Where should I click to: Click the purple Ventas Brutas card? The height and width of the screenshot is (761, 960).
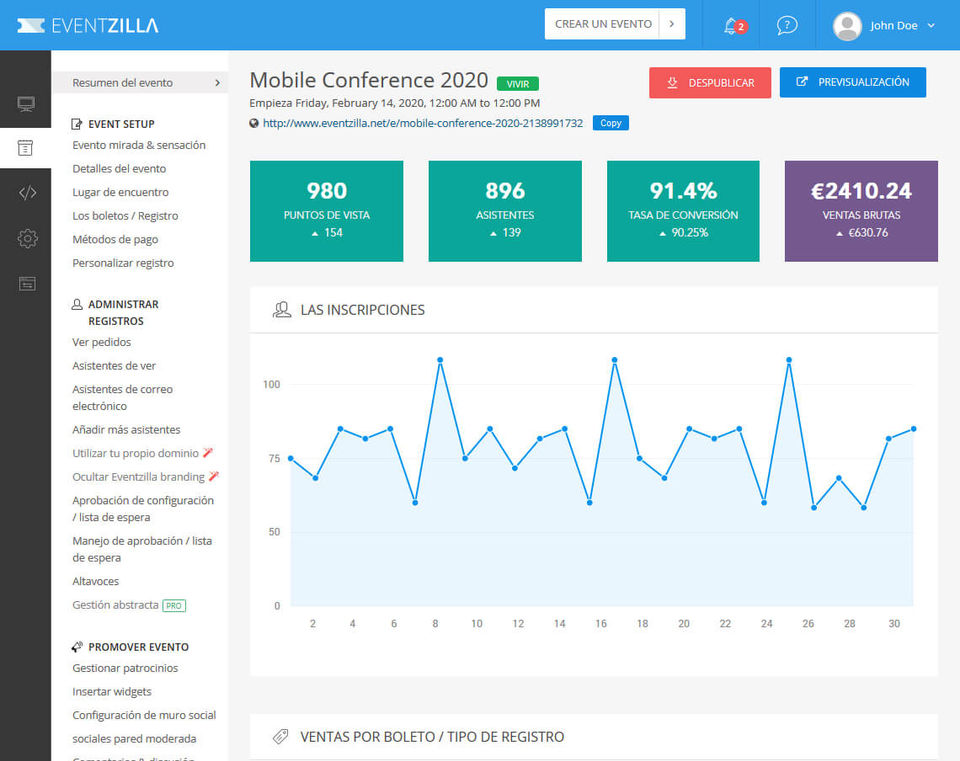861,211
